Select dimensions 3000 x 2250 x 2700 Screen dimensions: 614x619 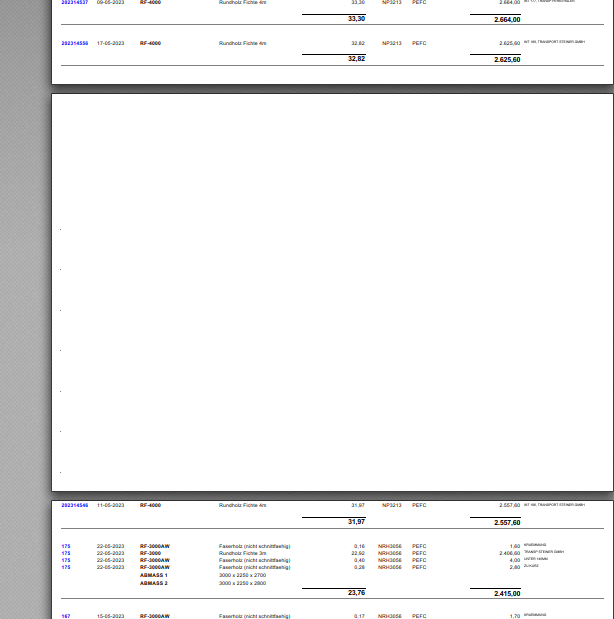(x=242, y=576)
